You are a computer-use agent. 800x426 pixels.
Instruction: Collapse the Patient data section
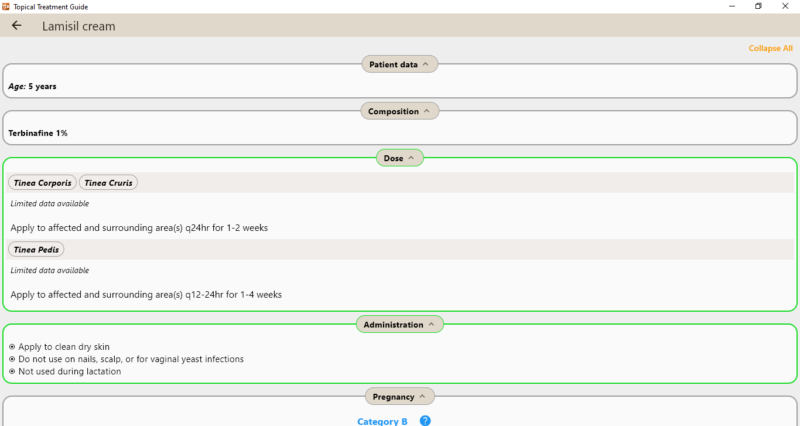399,64
